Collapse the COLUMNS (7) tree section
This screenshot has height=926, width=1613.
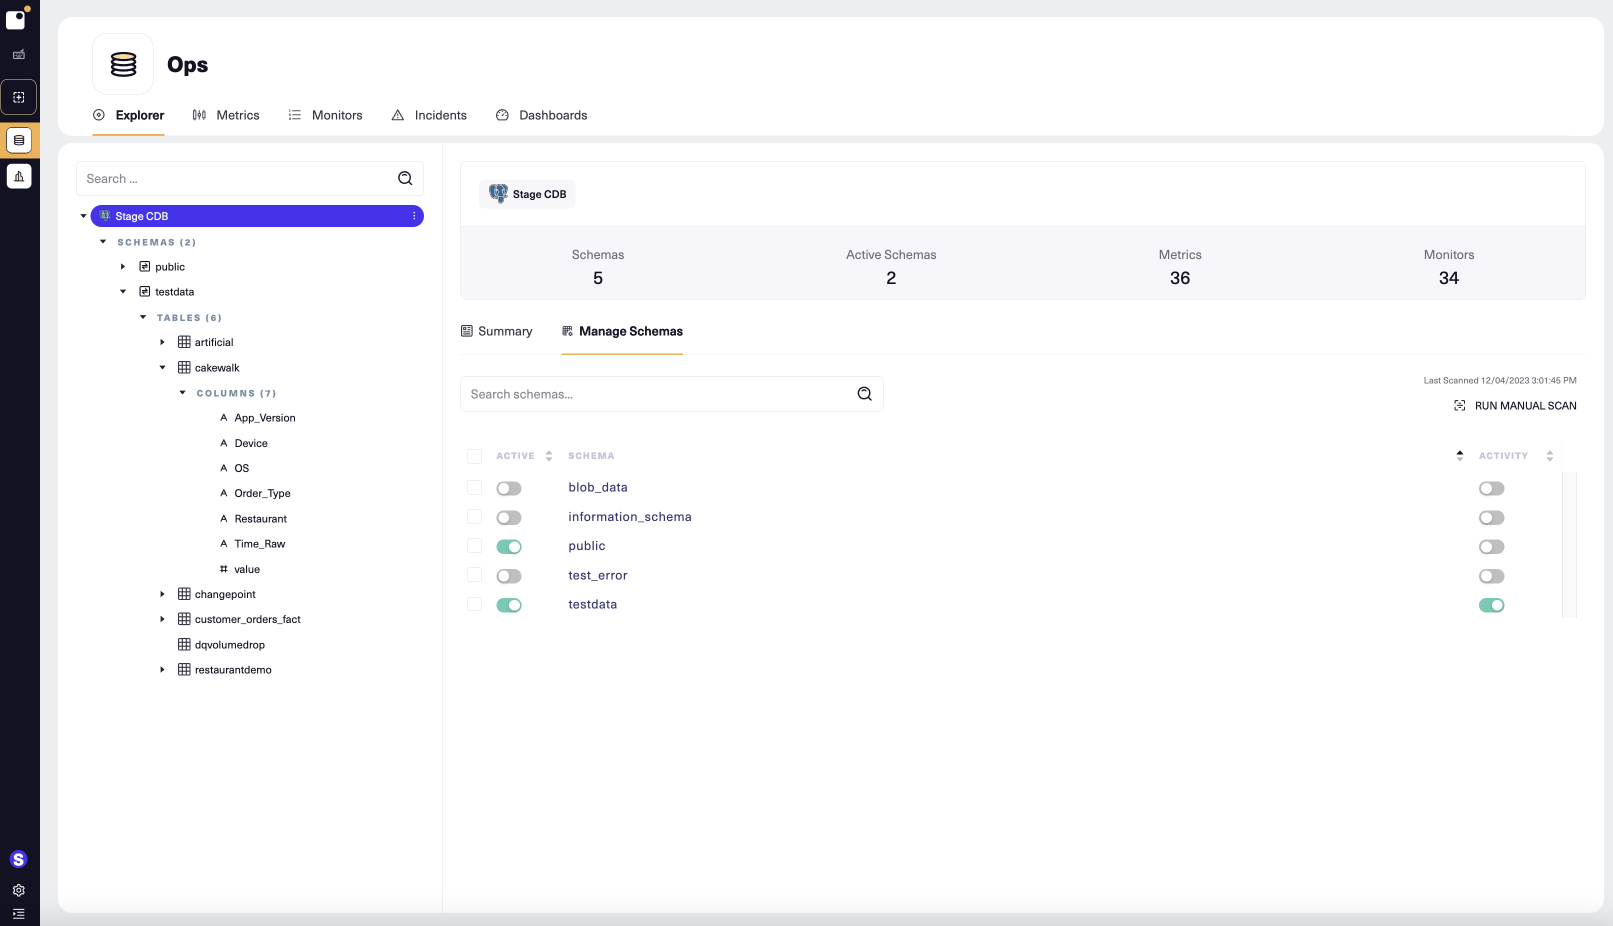click(x=182, y=393)
